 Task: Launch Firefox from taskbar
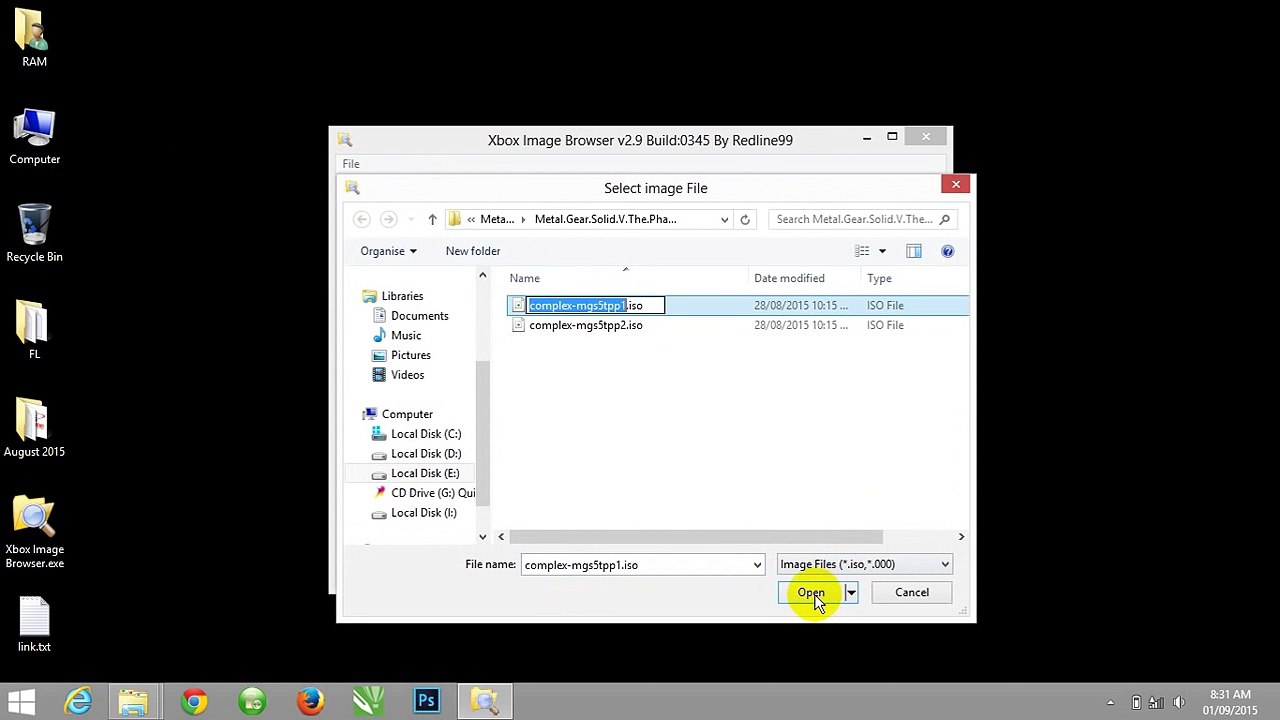click(310, 701)
